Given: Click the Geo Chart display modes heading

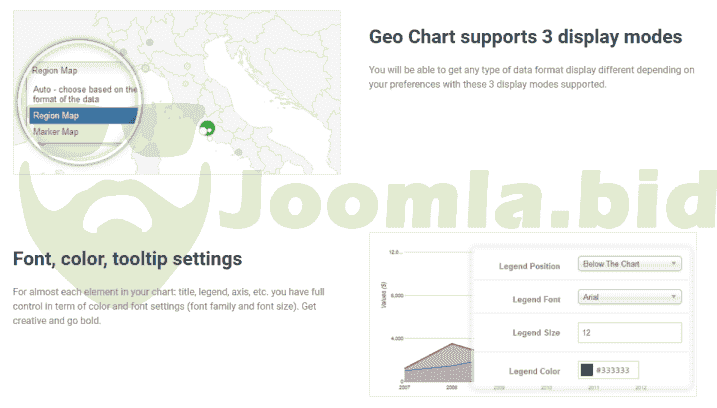Looking at the screenshot, I should coord(525,37).
